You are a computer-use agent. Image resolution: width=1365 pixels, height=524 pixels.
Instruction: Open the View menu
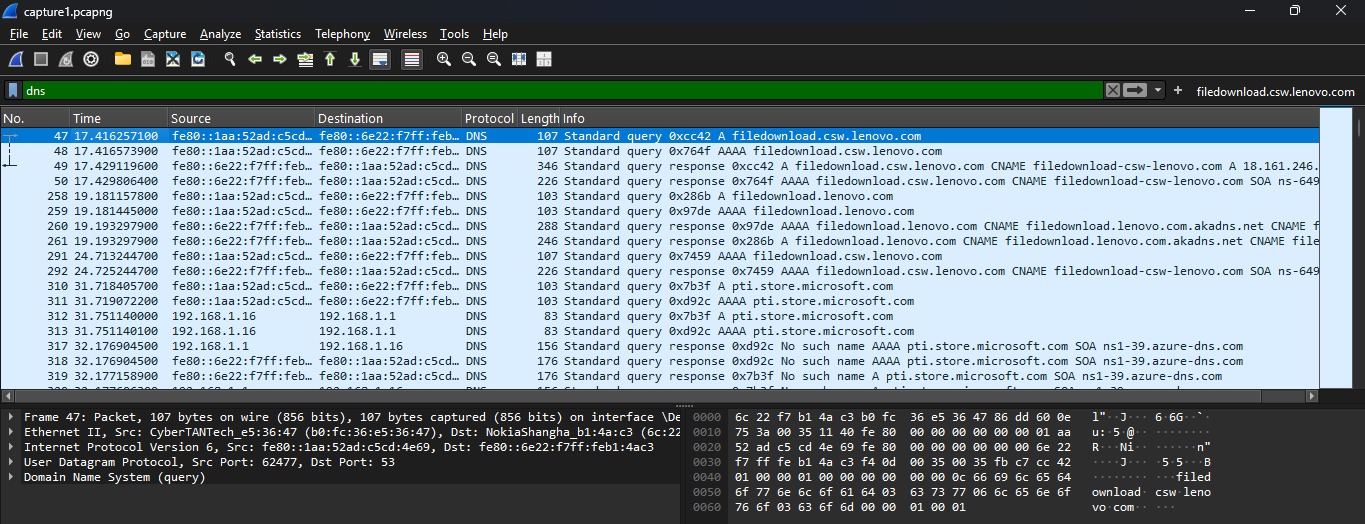[88, 34]
